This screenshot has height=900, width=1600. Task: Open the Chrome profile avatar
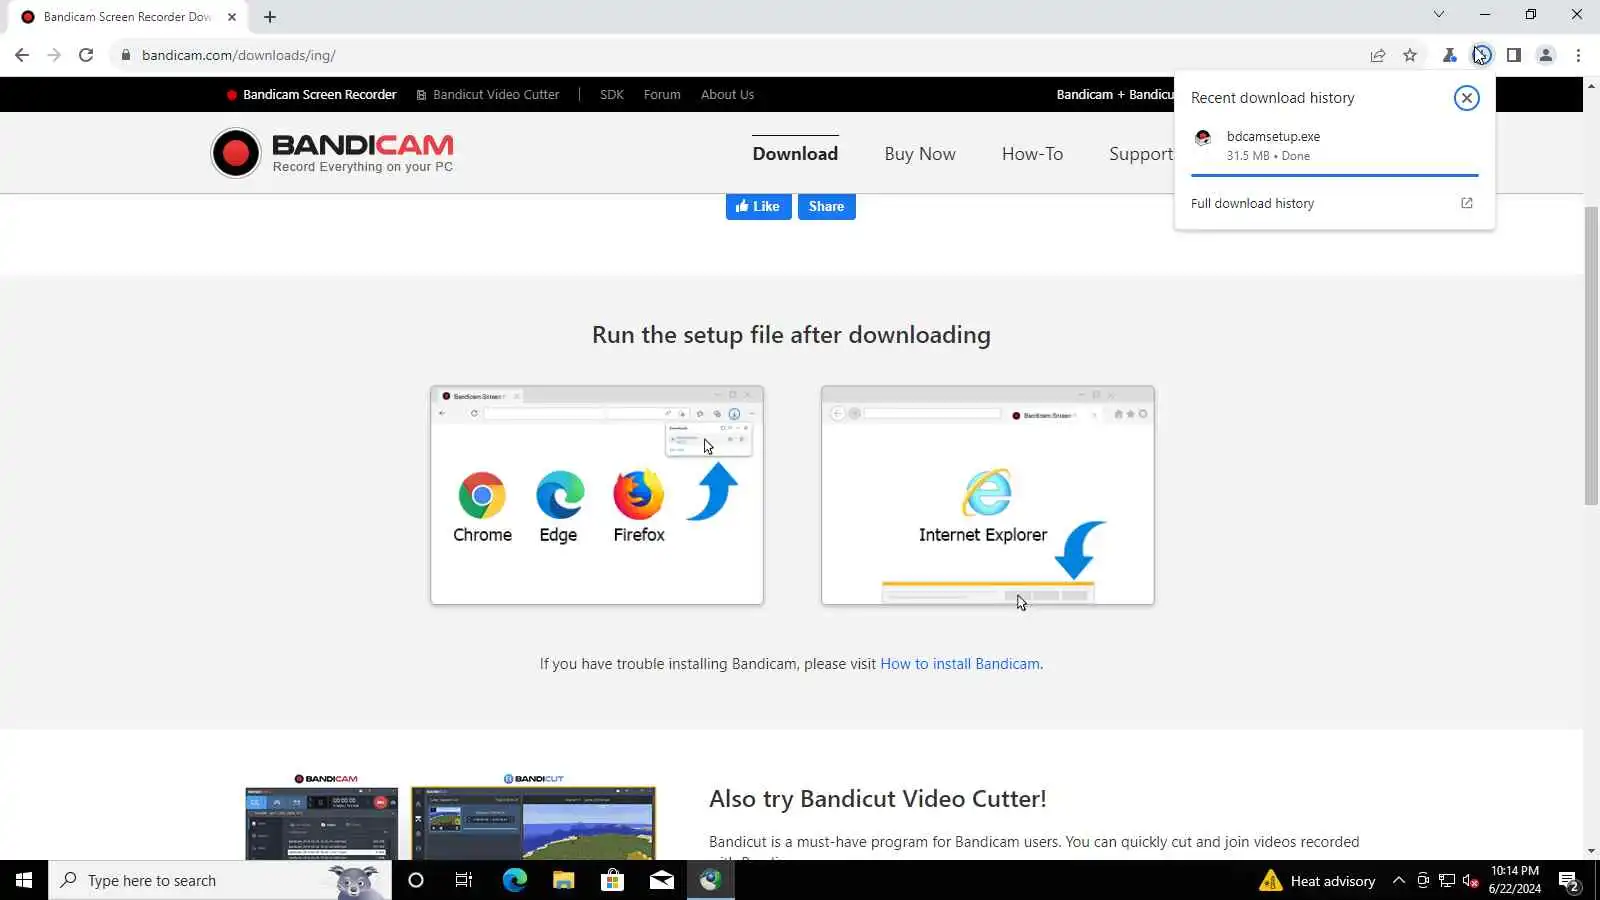pyautogui.click(x=1546, y=55)
